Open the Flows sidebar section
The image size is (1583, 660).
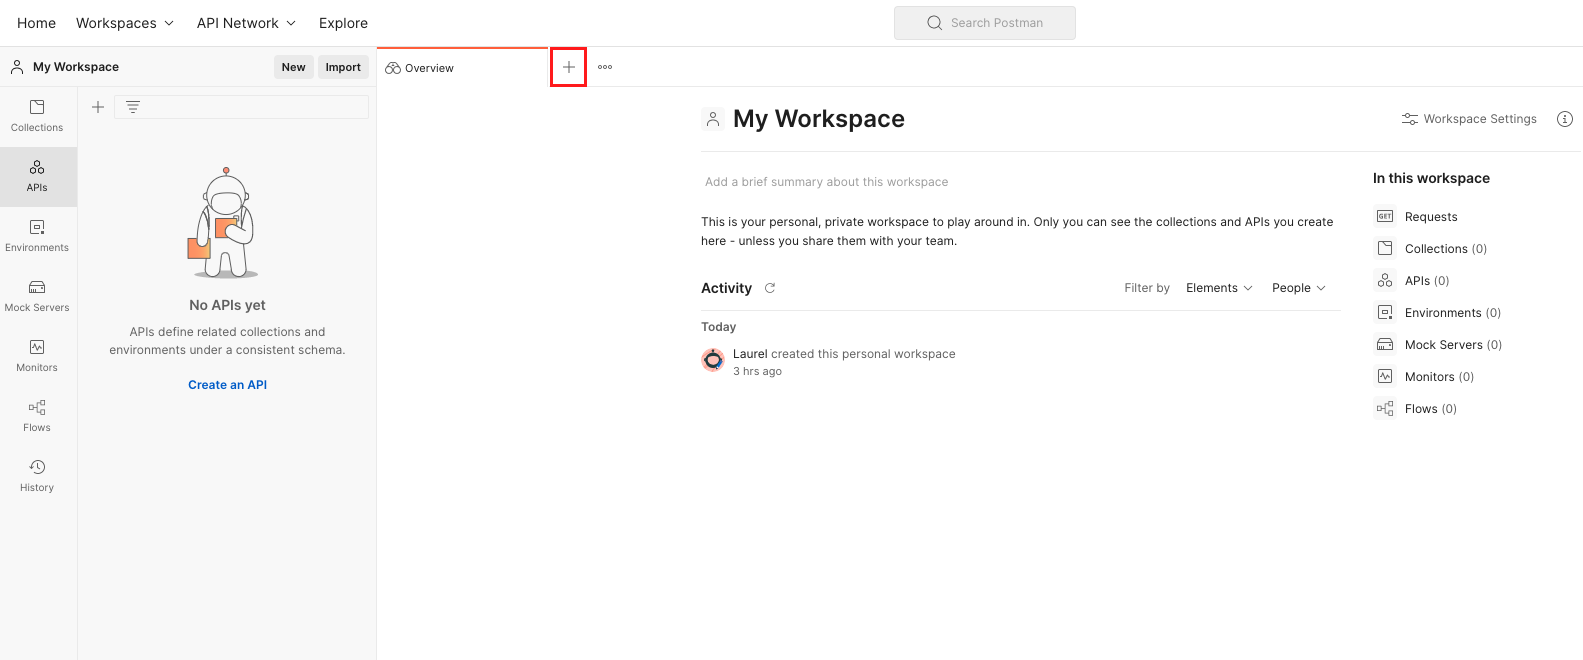37,416
